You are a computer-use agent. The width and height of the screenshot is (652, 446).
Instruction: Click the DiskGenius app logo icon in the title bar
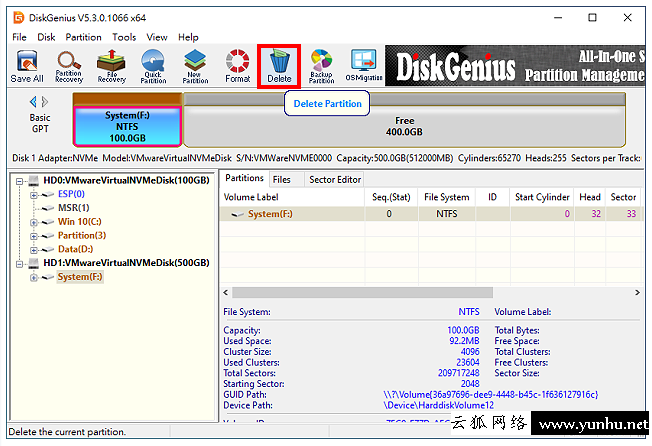tap(18, 18)
